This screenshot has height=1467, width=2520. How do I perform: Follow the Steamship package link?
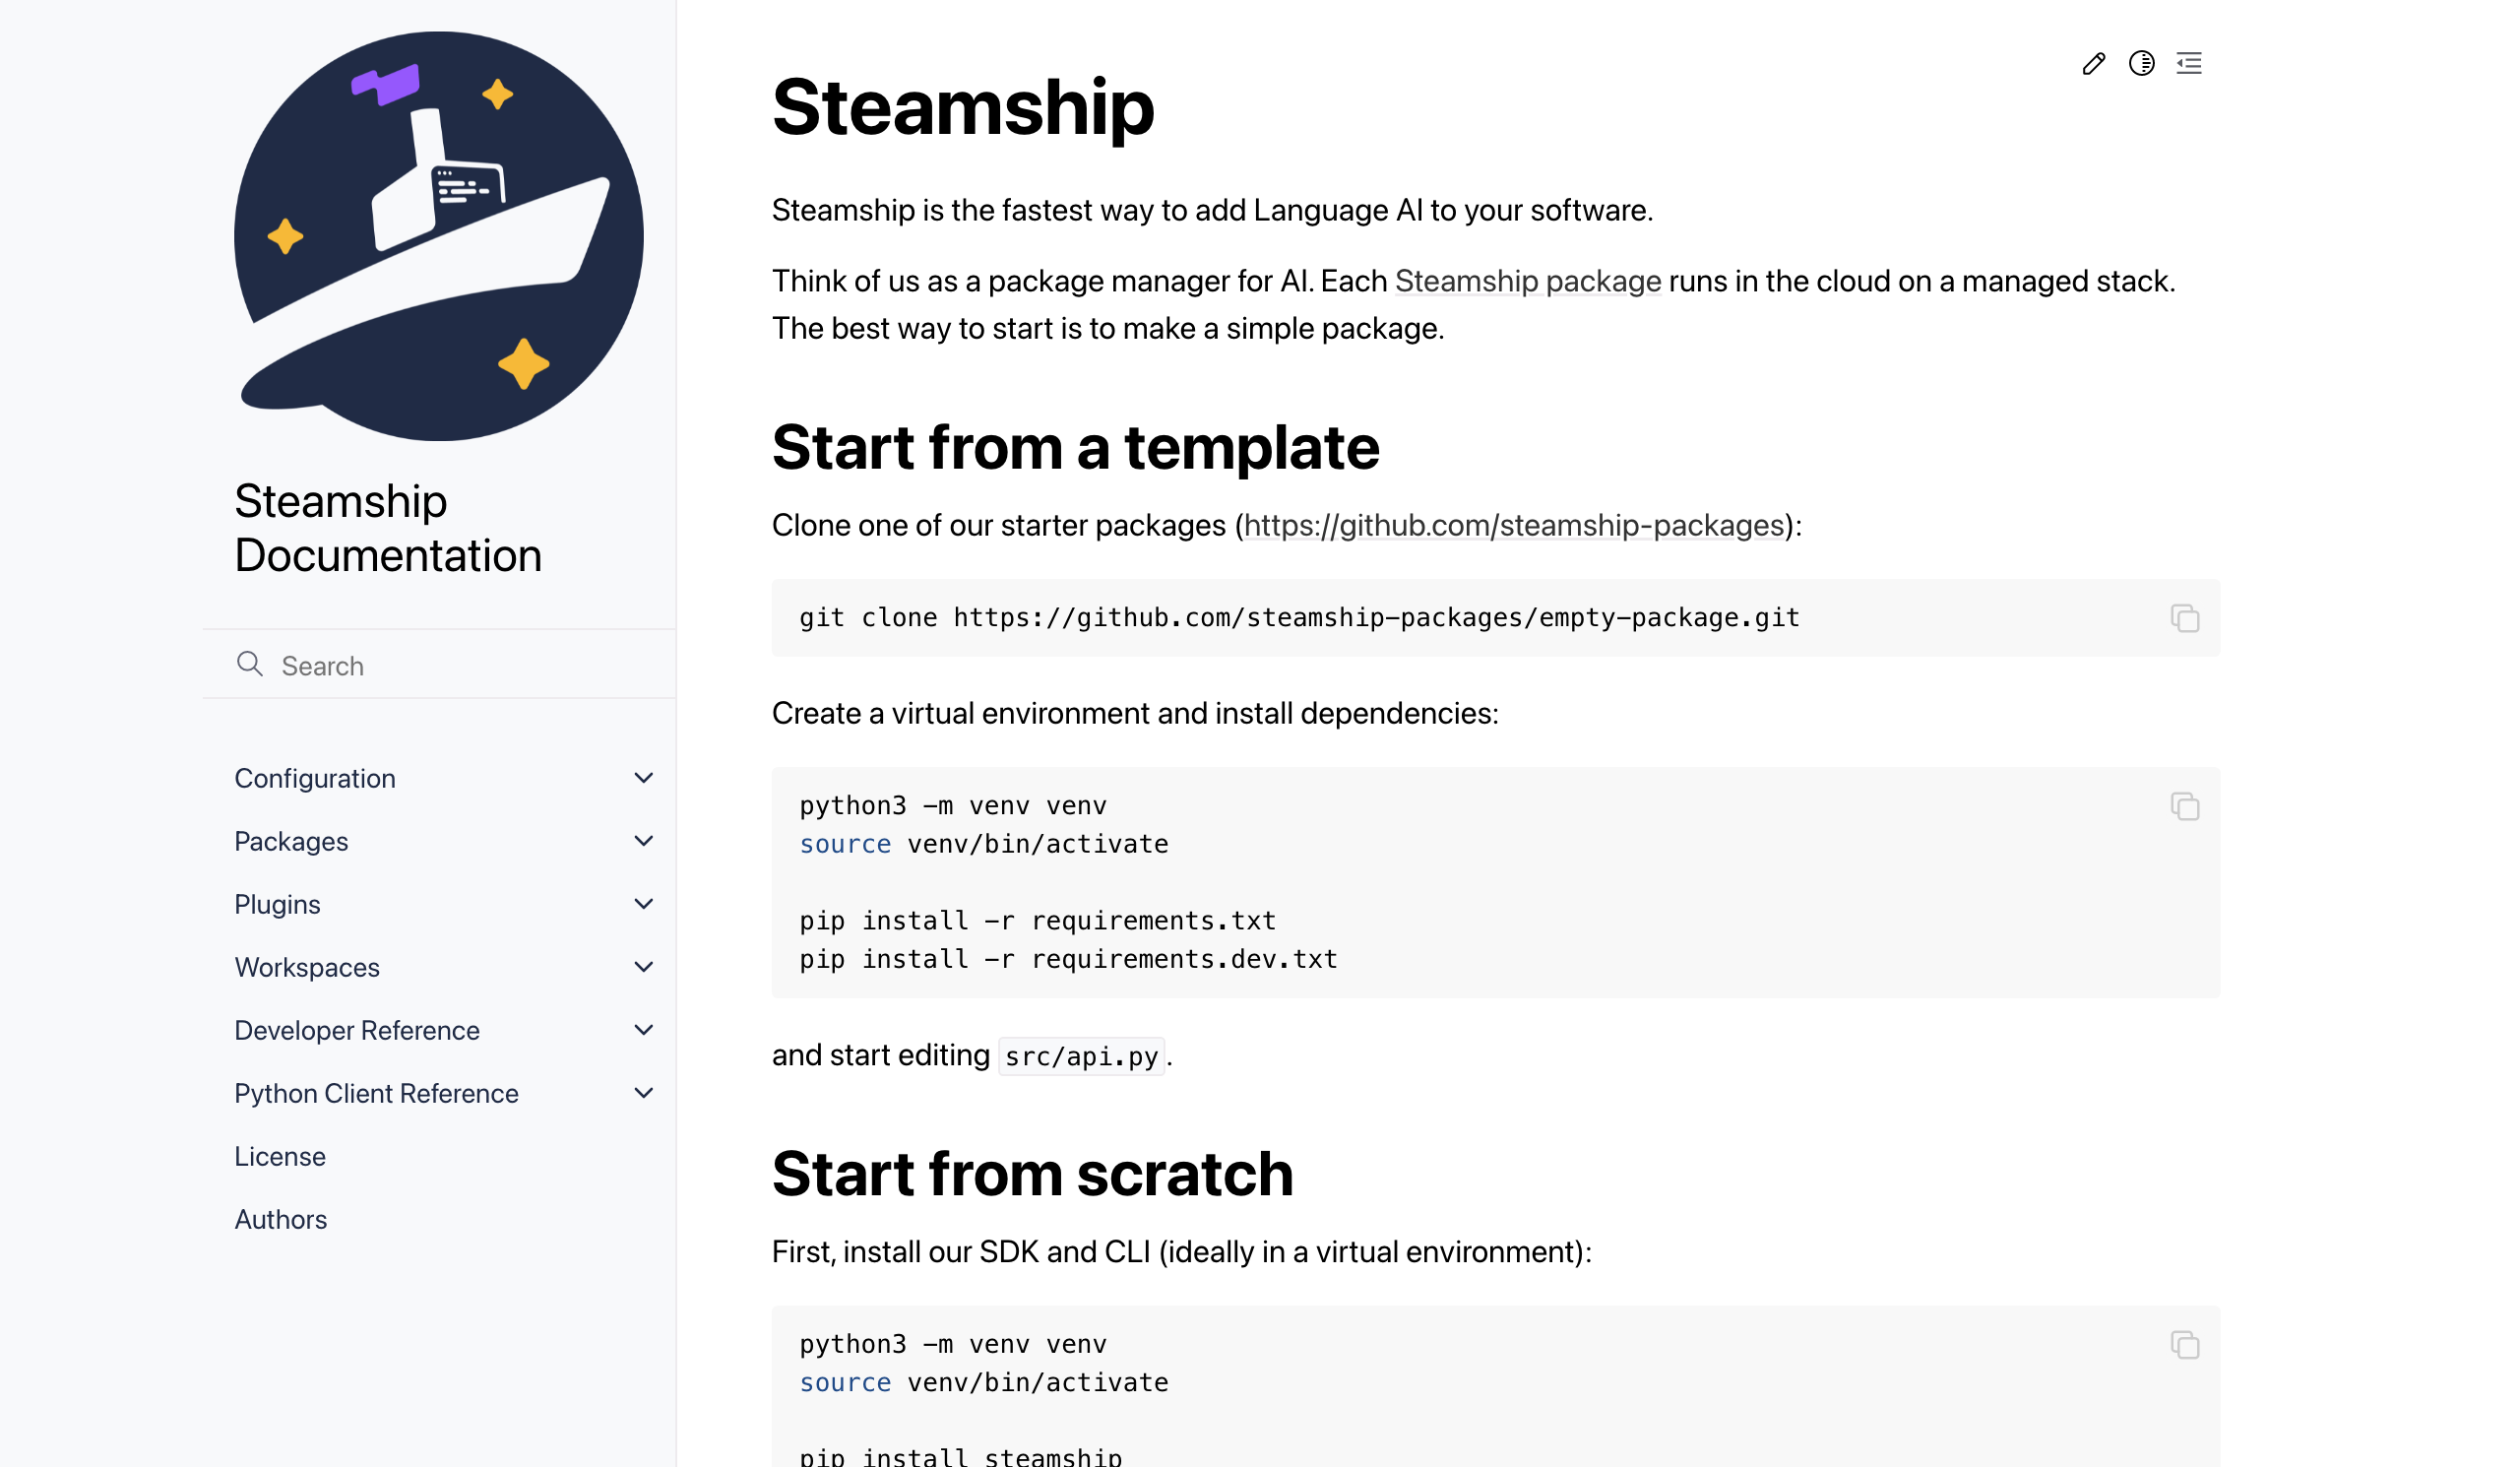(1528, 281)
